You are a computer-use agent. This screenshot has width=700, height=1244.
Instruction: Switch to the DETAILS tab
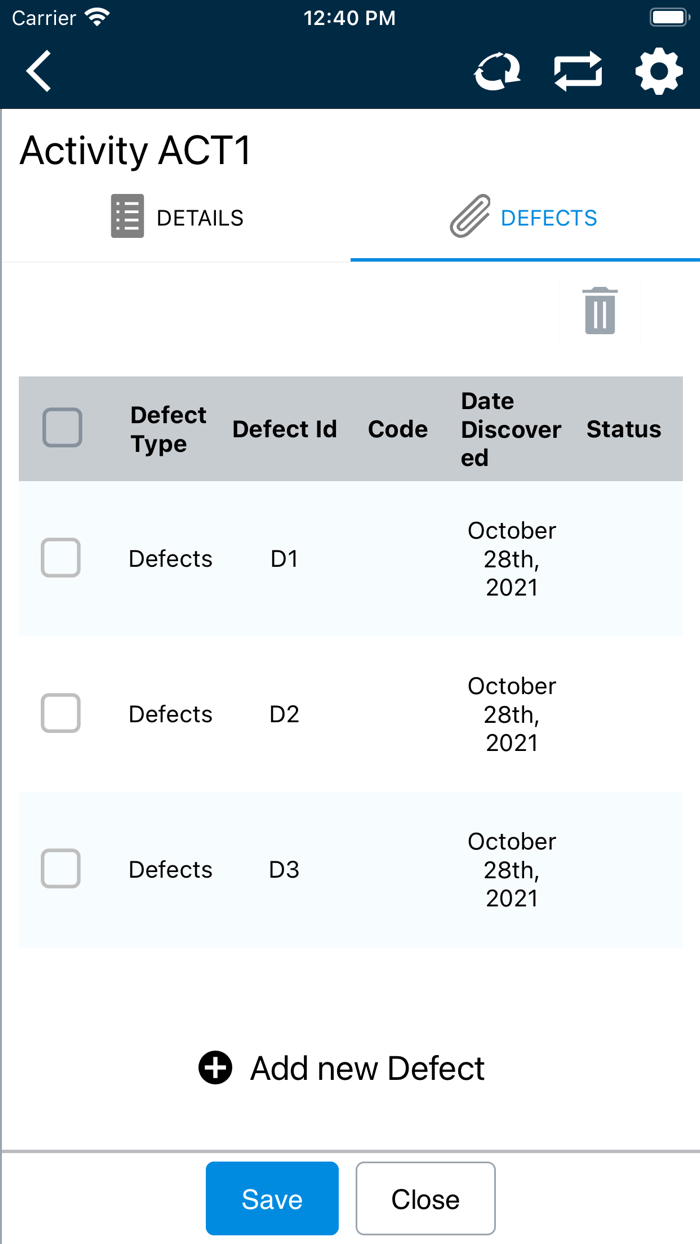click(x=200, y=218)
